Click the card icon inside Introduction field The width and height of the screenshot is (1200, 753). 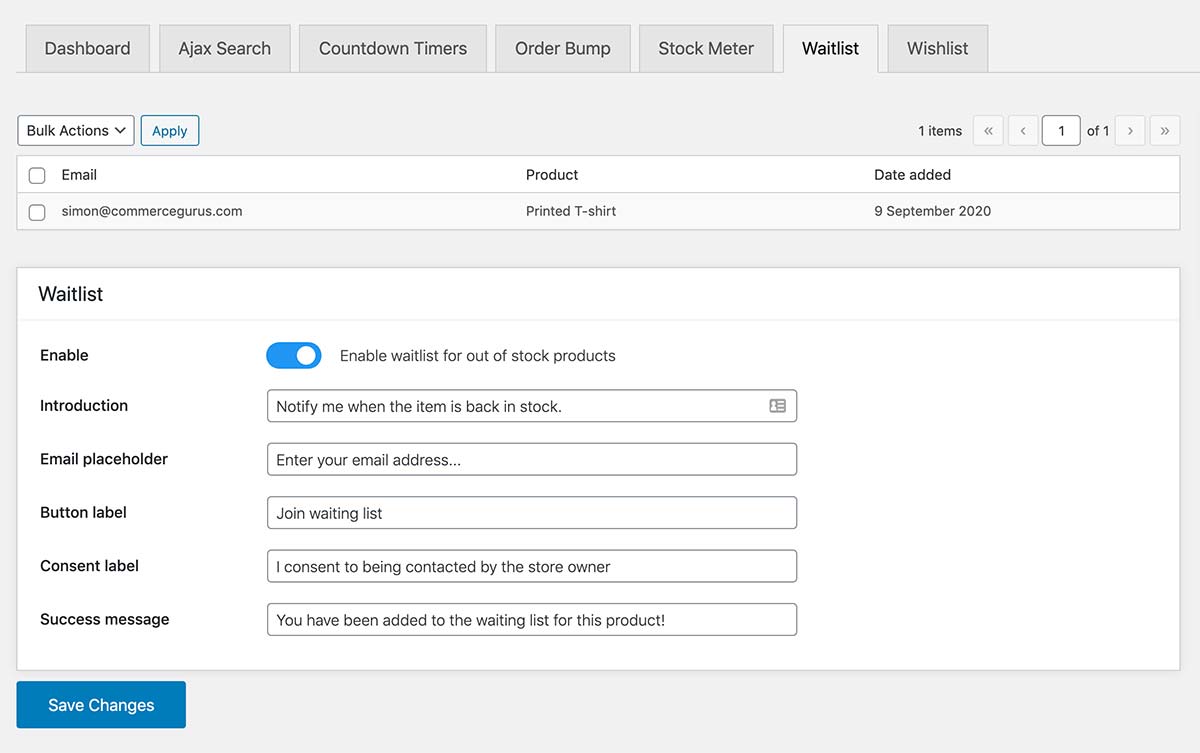(x=777, y=406)
